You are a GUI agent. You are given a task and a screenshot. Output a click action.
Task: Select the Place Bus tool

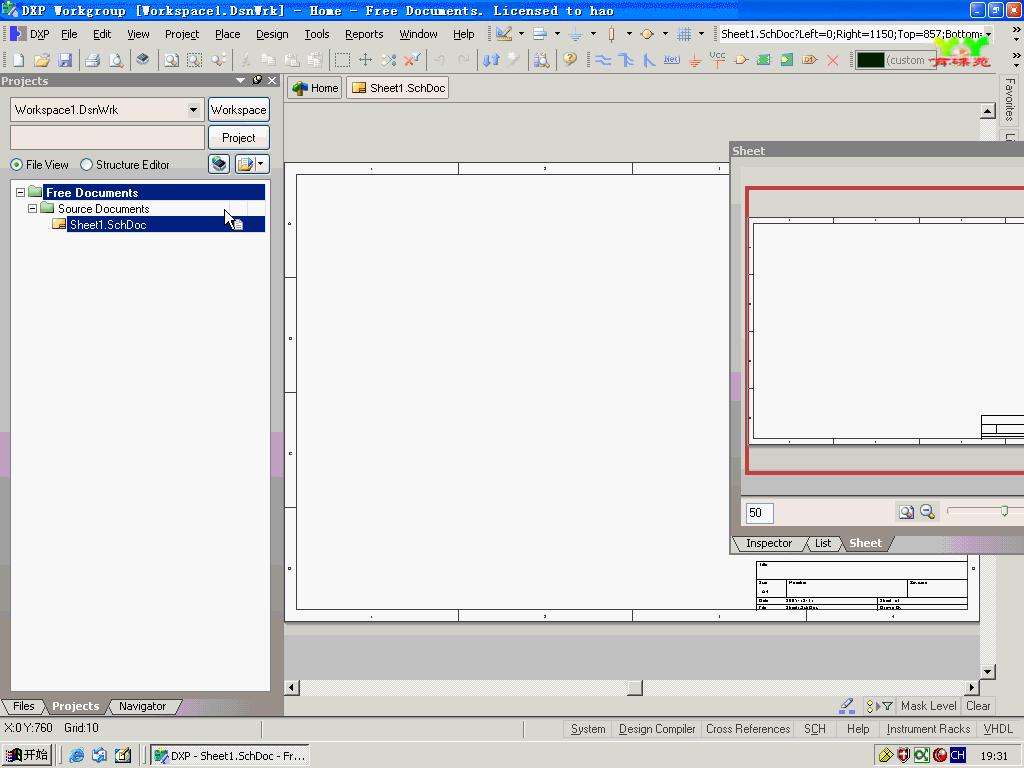(x=626, y=60)
